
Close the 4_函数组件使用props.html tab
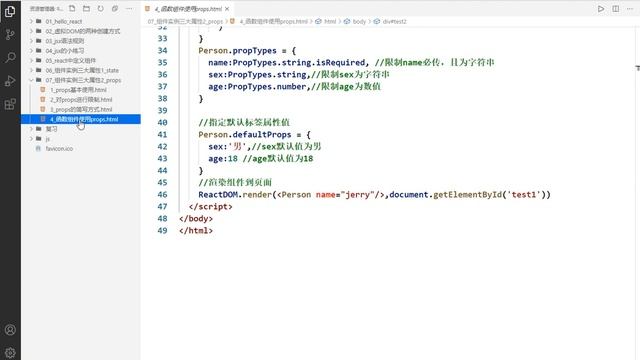click(227, 9)
